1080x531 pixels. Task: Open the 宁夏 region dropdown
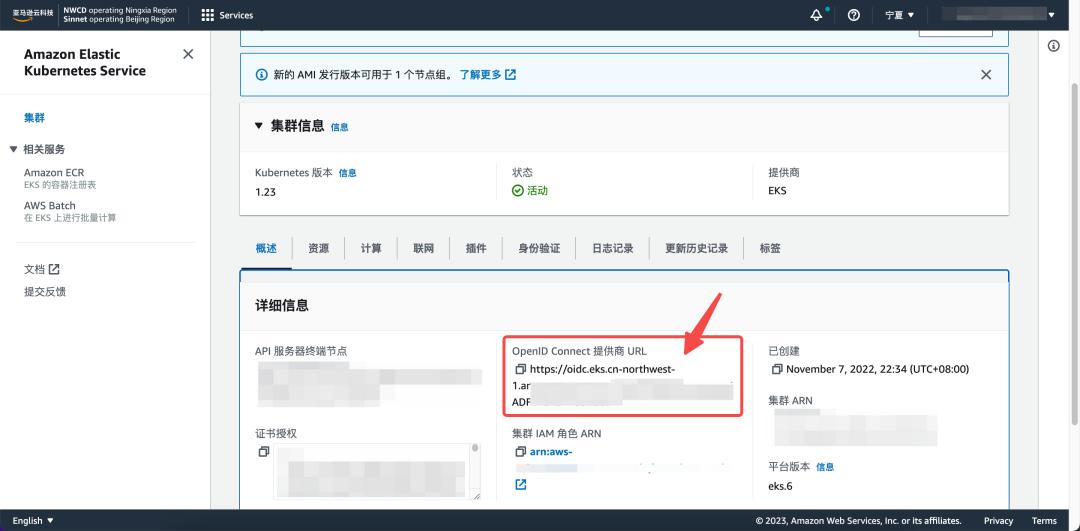(x=900, y=15)
